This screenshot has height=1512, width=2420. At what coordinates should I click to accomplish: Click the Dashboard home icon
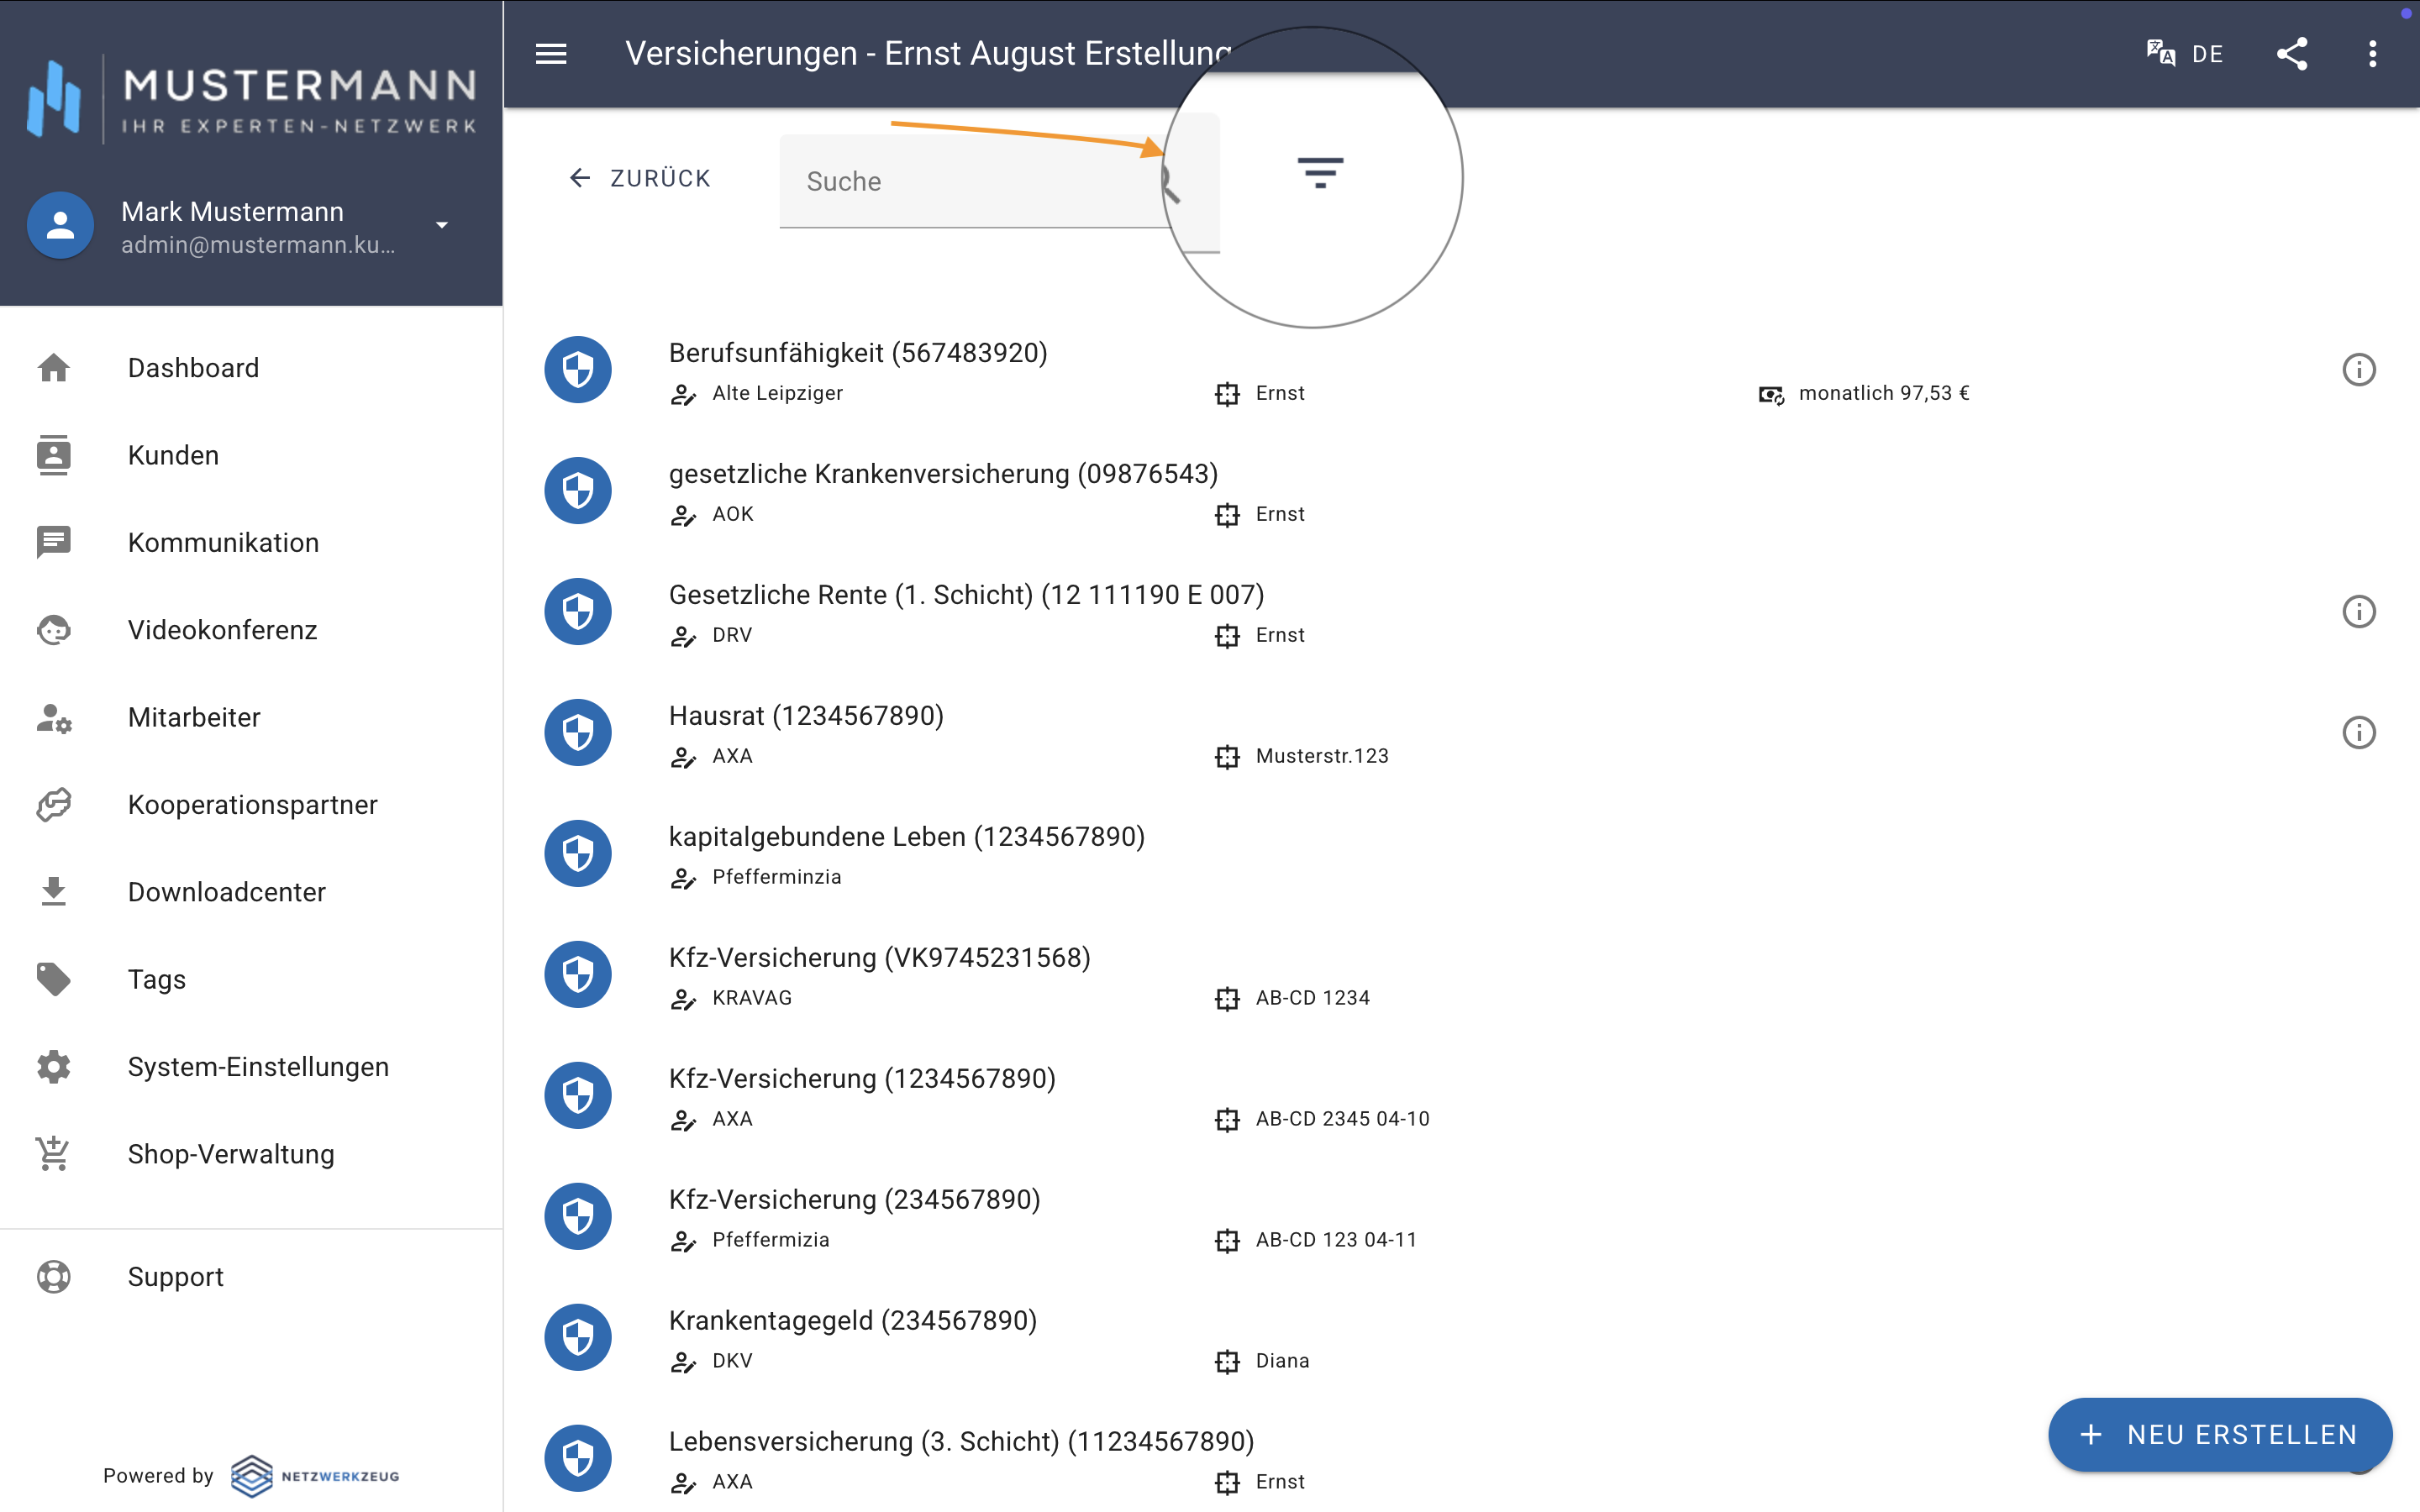[x=54, y=368]
